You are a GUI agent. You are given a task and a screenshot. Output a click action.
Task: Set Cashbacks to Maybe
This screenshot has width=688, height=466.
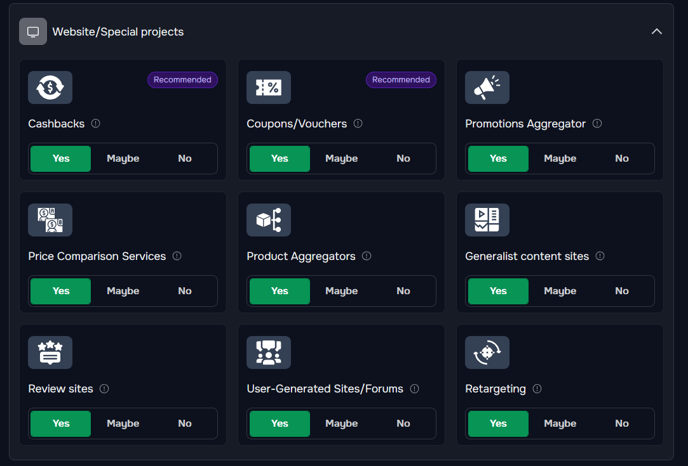(123, 158)
